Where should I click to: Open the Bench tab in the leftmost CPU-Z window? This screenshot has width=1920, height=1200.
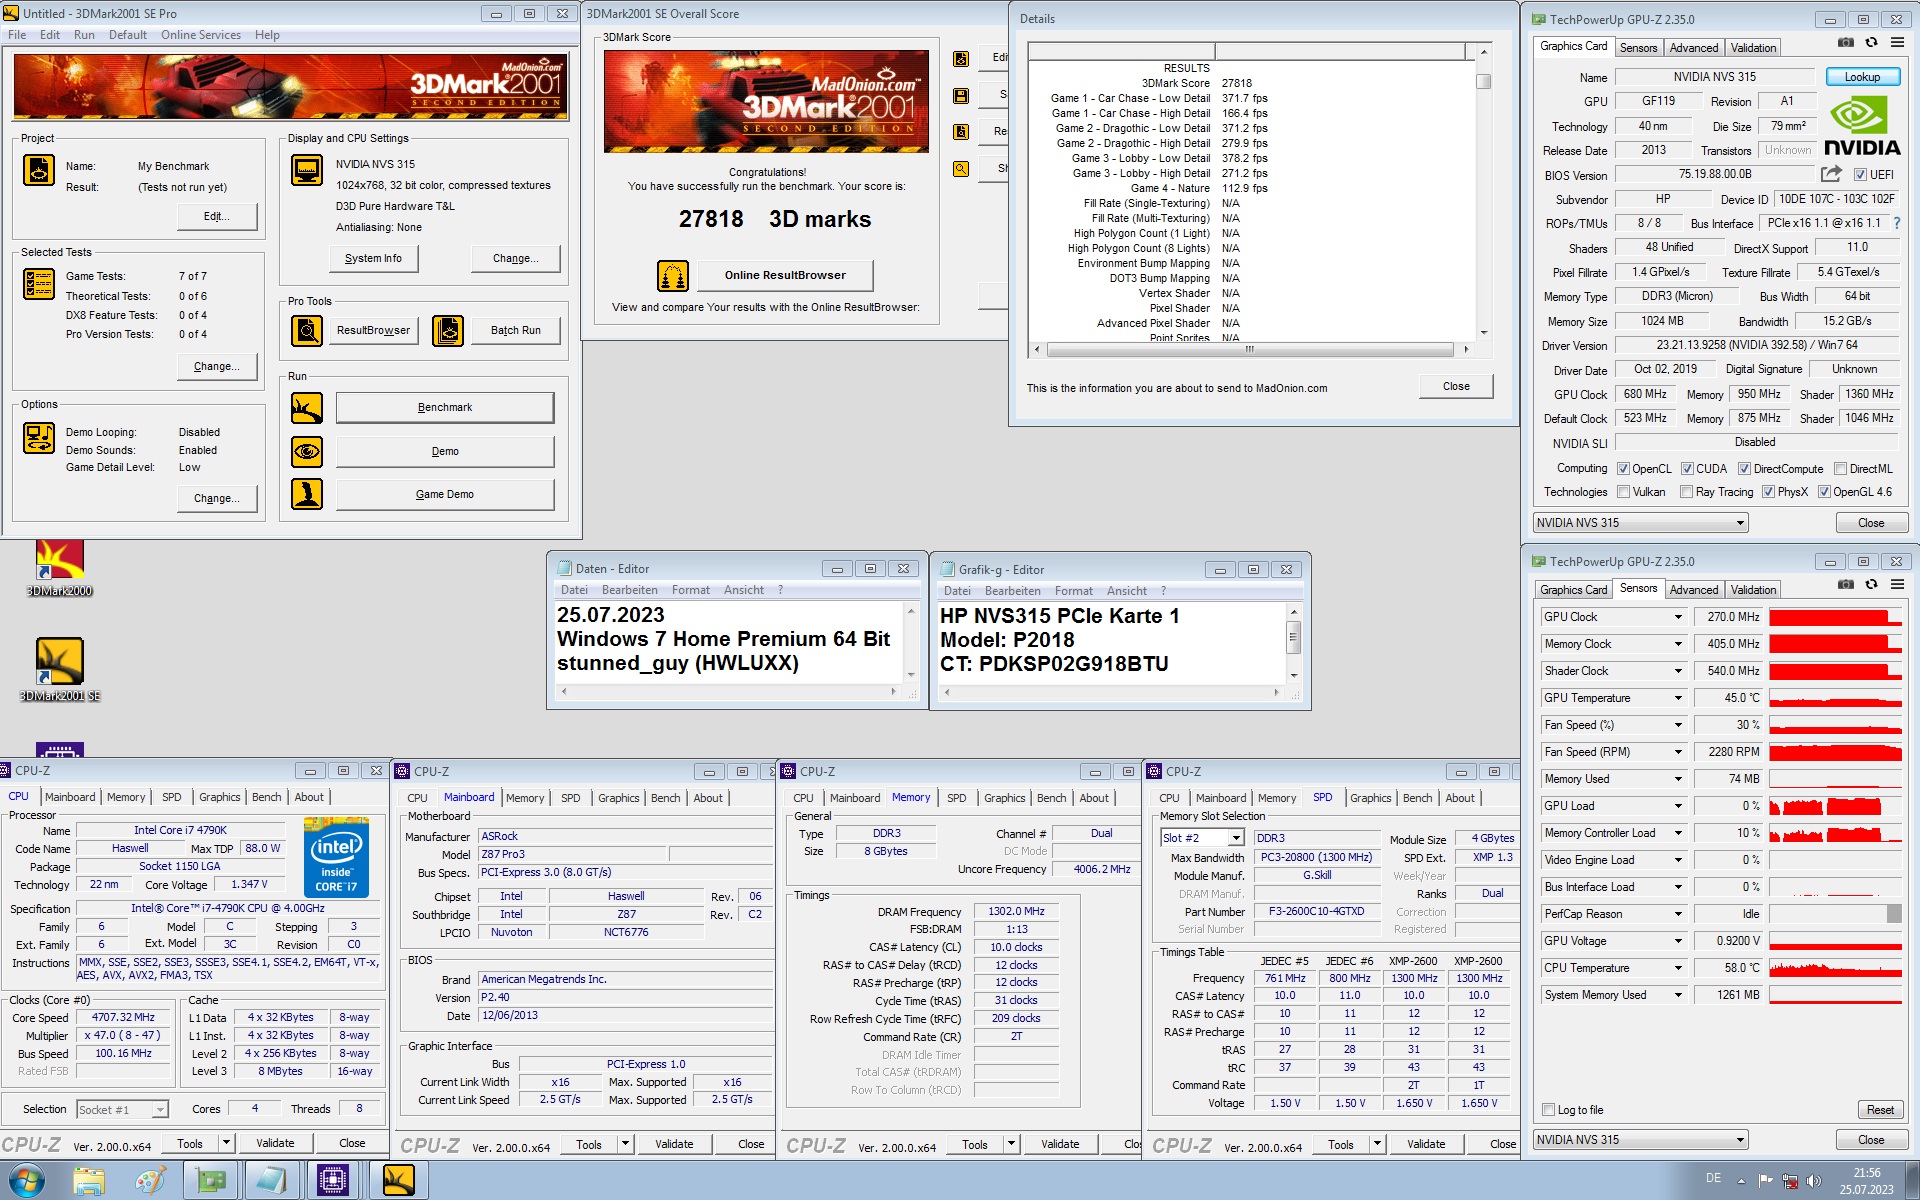[x=267, y=798]
